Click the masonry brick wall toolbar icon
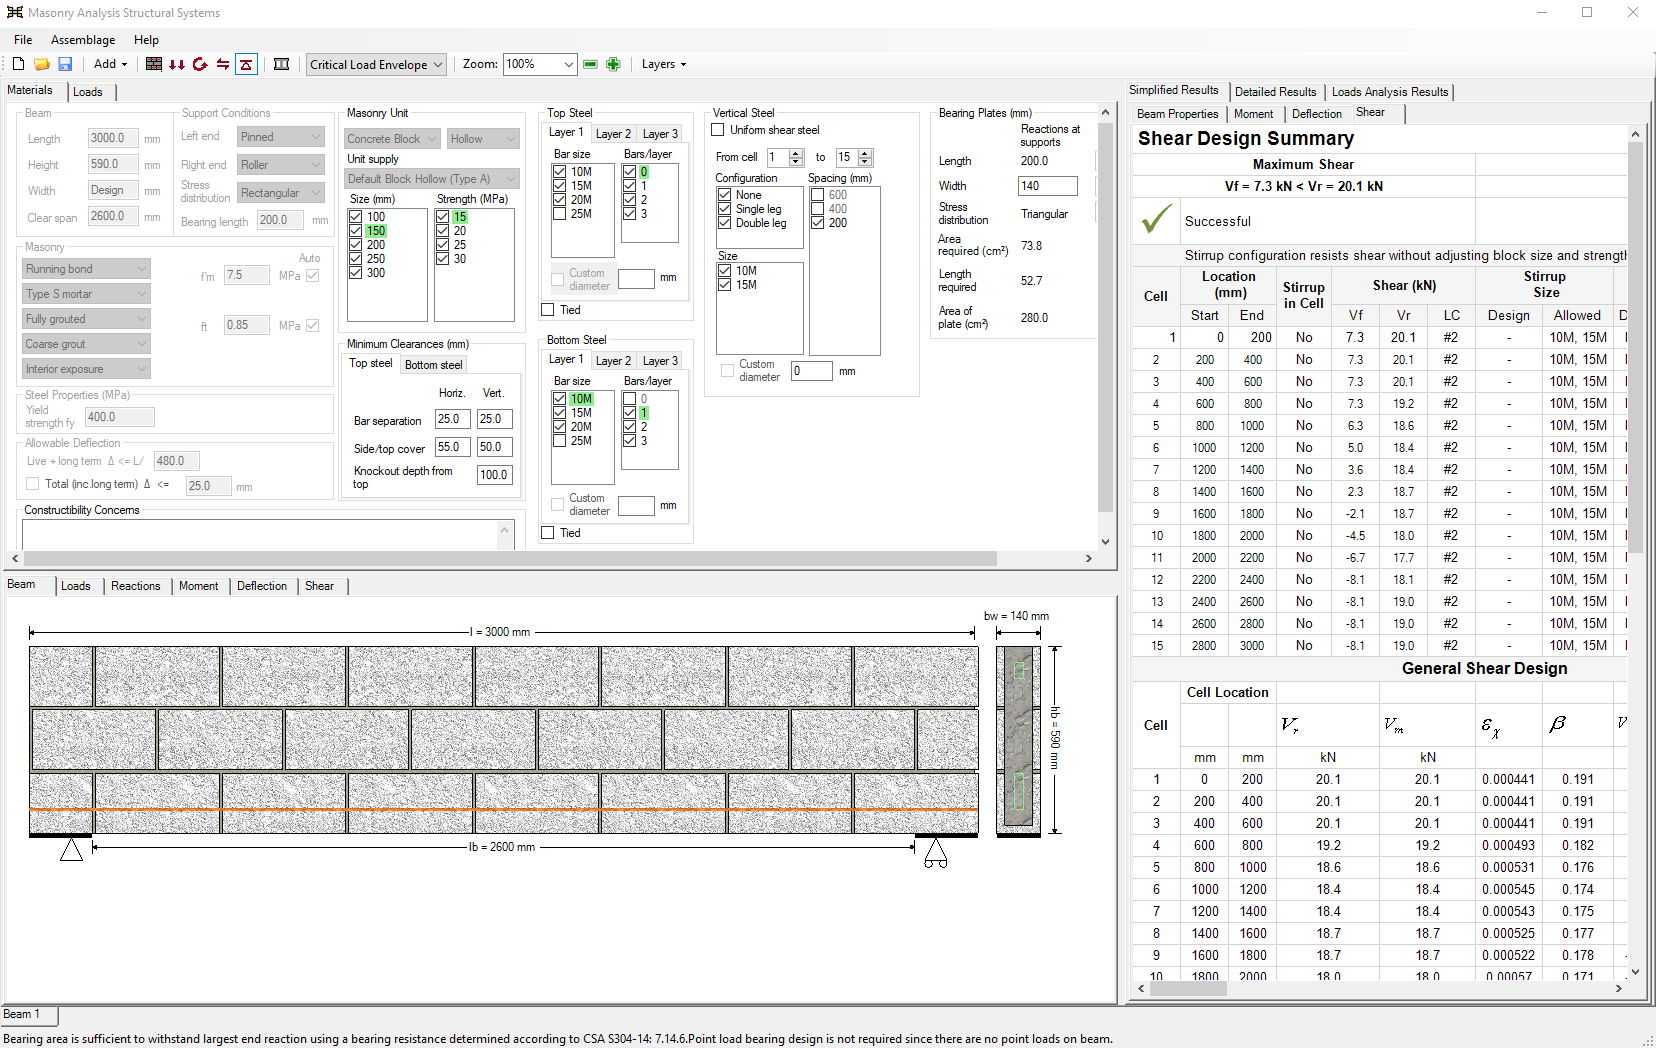 (154, 64)
